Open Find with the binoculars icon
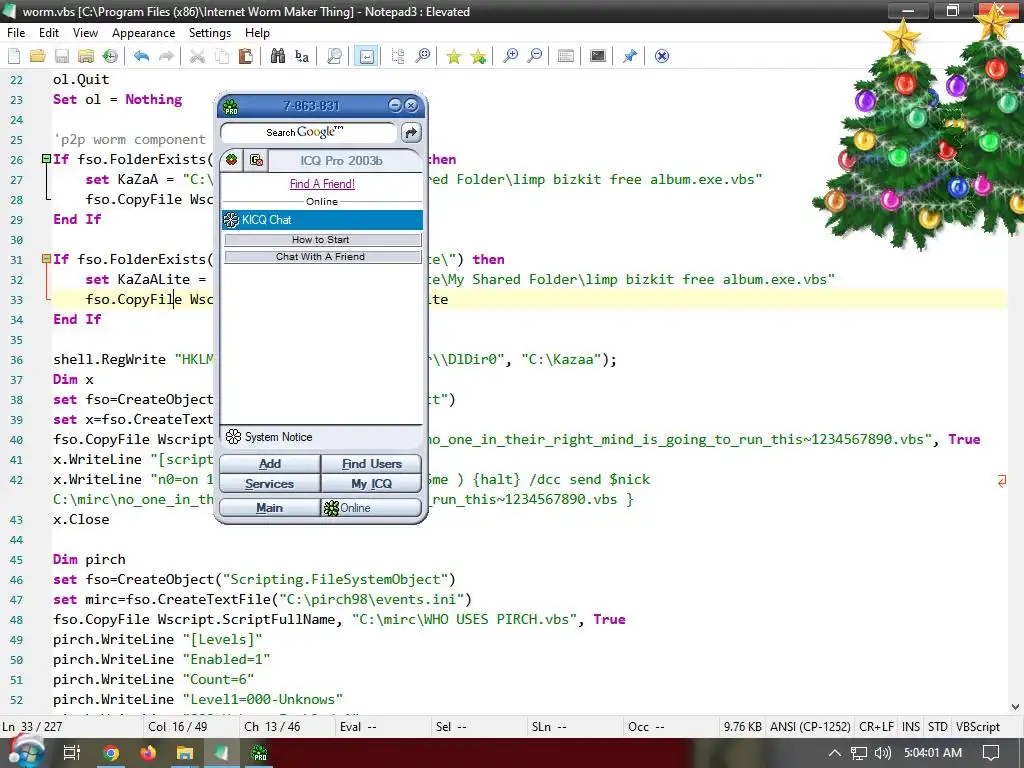 point(278,56)
